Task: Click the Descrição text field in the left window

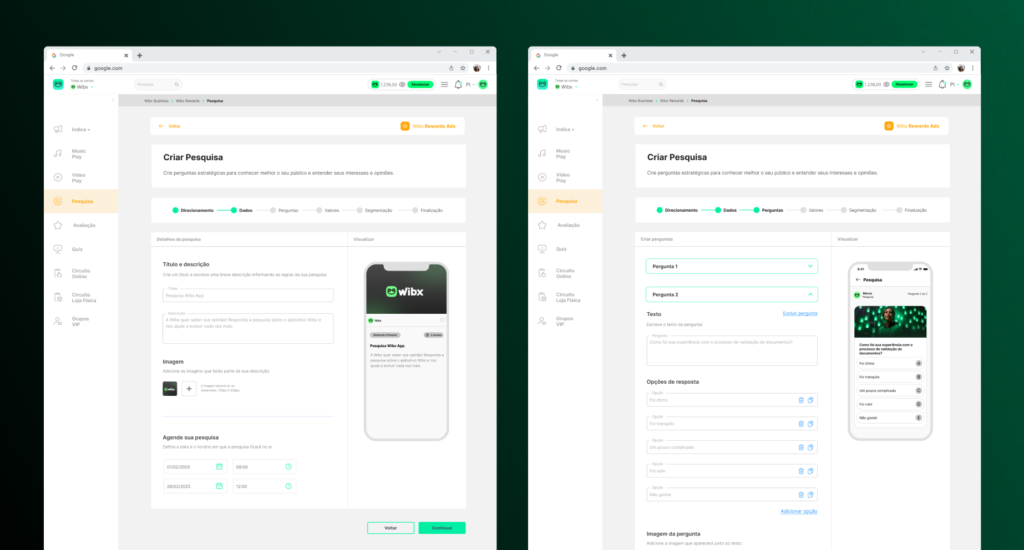Action: click(x=248, y=328)
